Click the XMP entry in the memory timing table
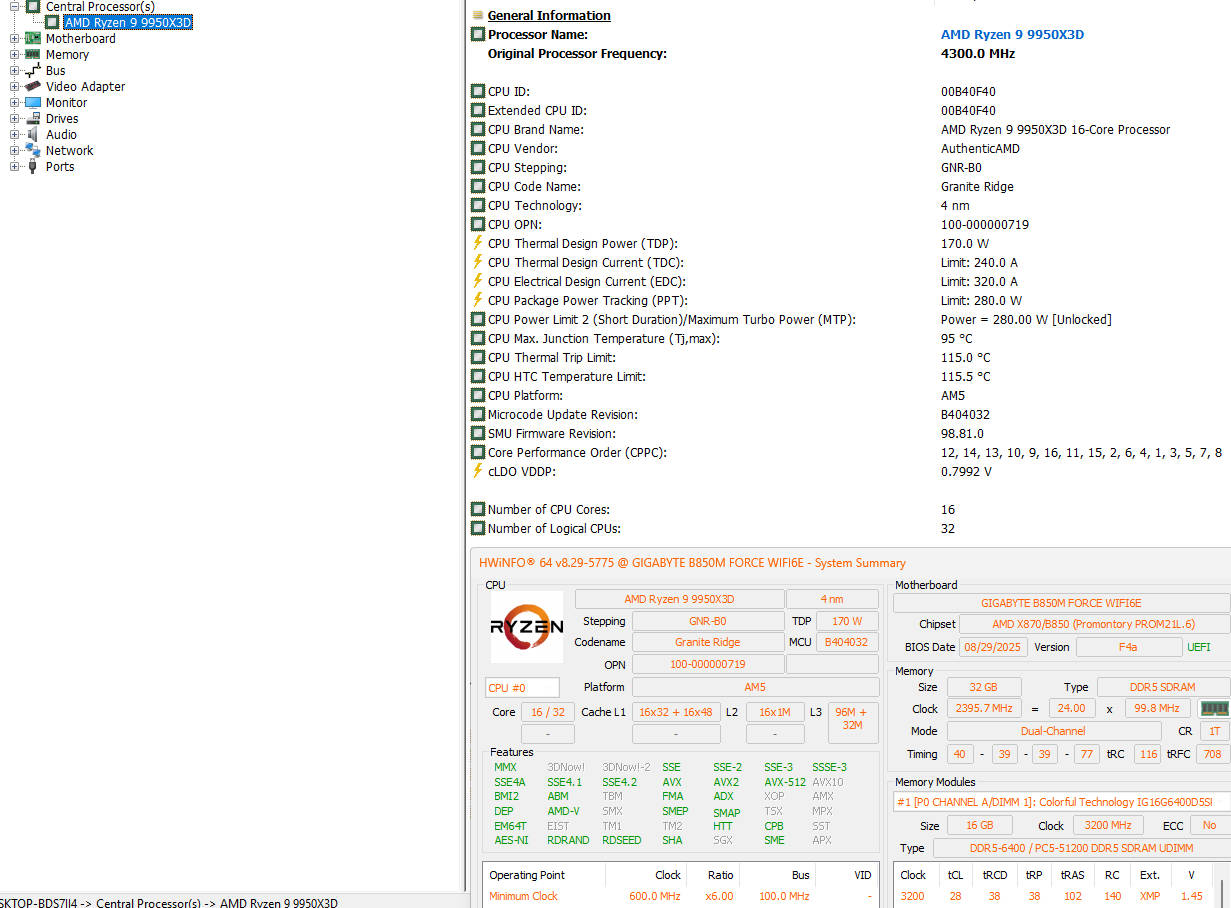 (x=1150, y=896)
